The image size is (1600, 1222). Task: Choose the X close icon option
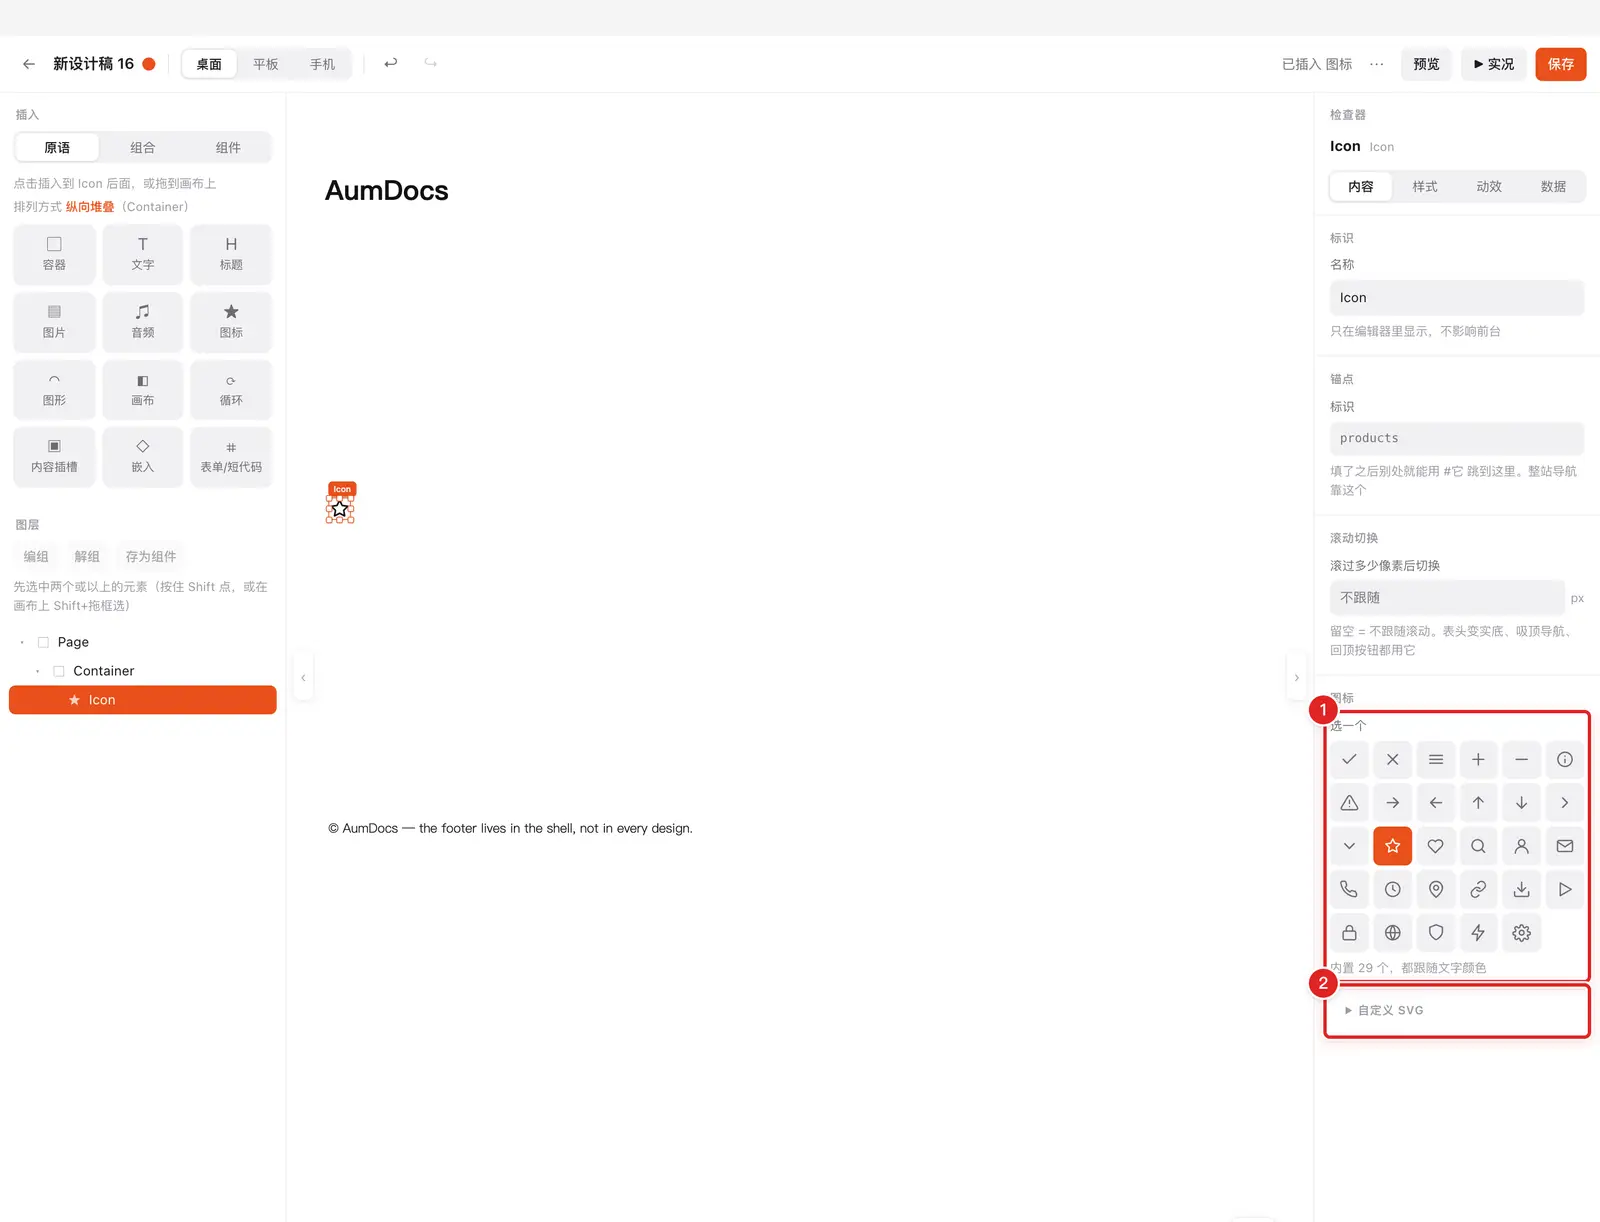(x=1392, y=760)
